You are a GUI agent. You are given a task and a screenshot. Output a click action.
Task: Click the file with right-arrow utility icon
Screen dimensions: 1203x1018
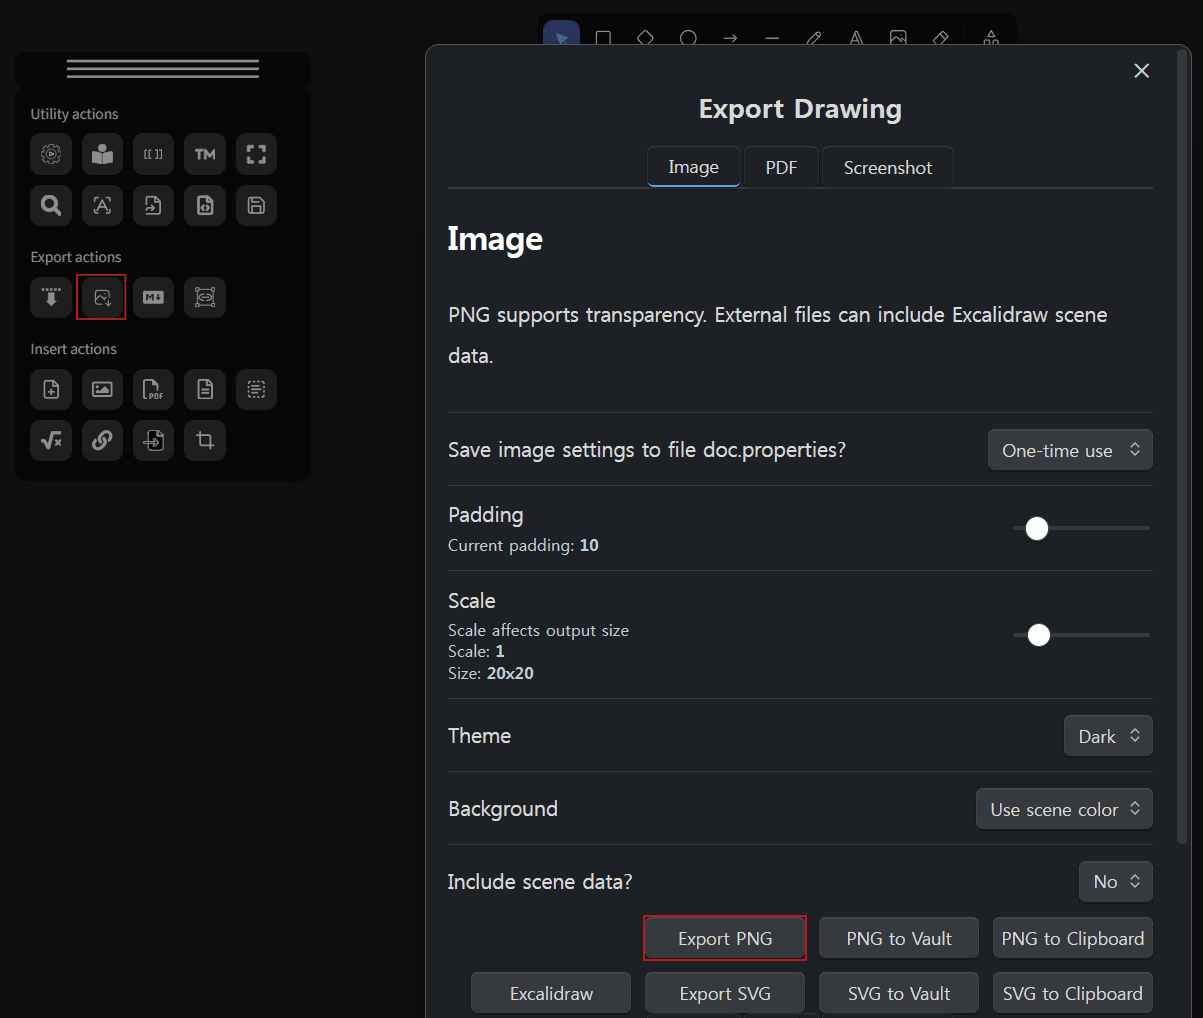click(153, 205)
